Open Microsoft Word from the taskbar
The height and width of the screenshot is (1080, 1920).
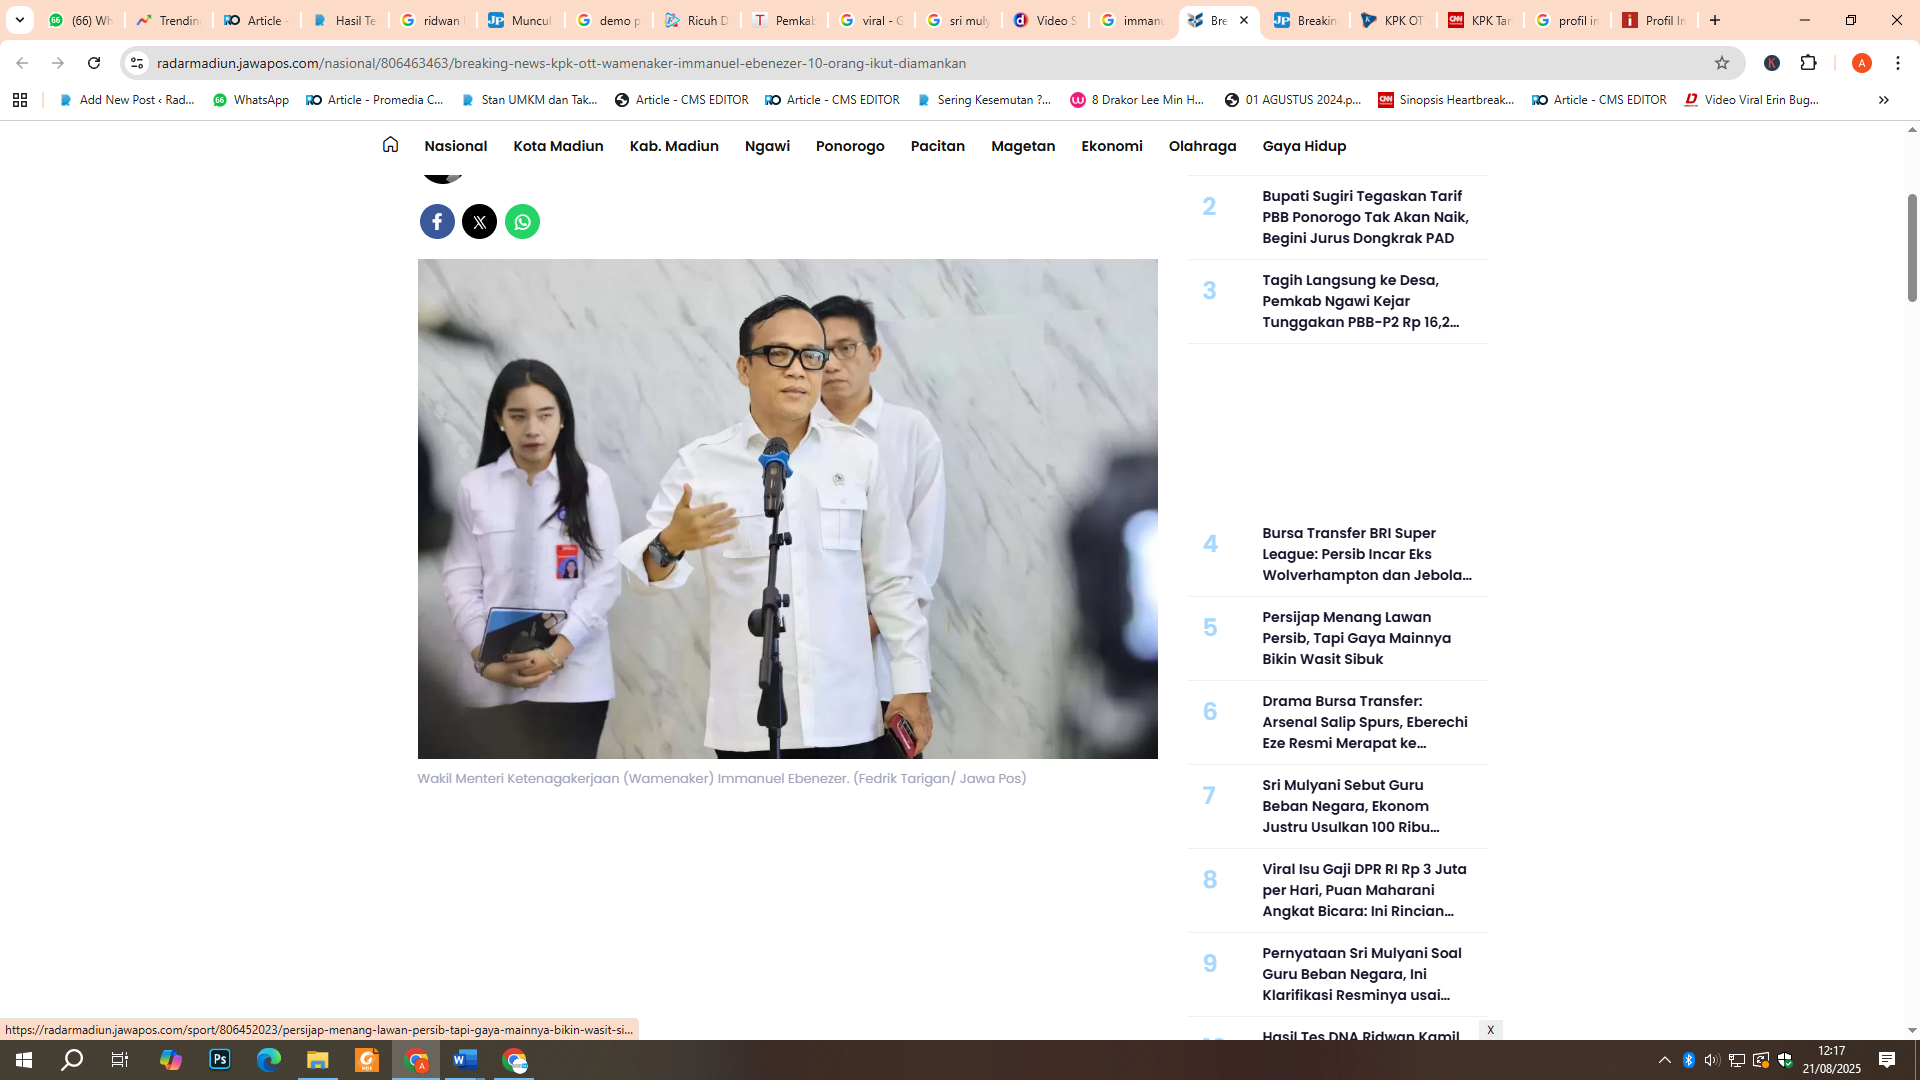465,1061
